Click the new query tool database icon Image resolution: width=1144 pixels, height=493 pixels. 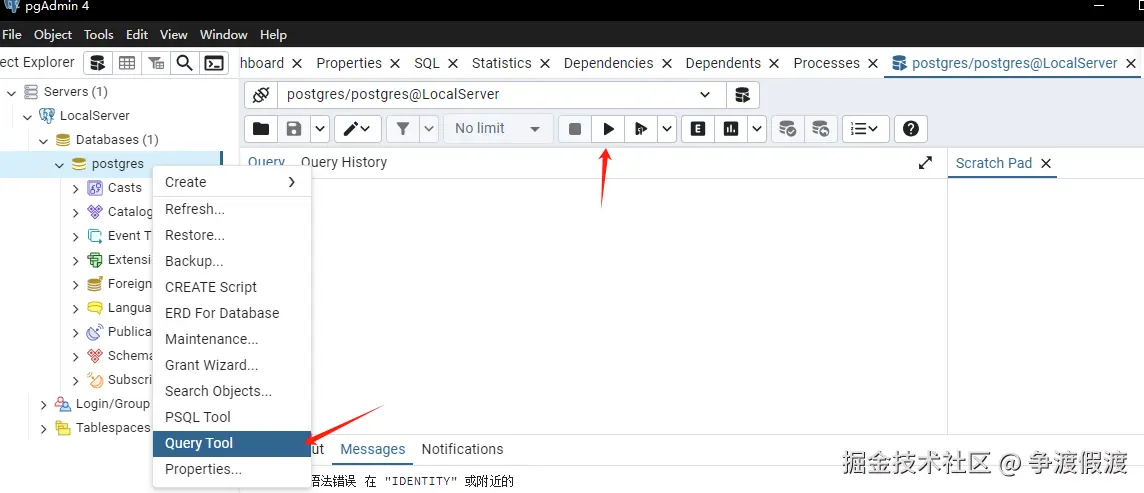coord(742,95)
